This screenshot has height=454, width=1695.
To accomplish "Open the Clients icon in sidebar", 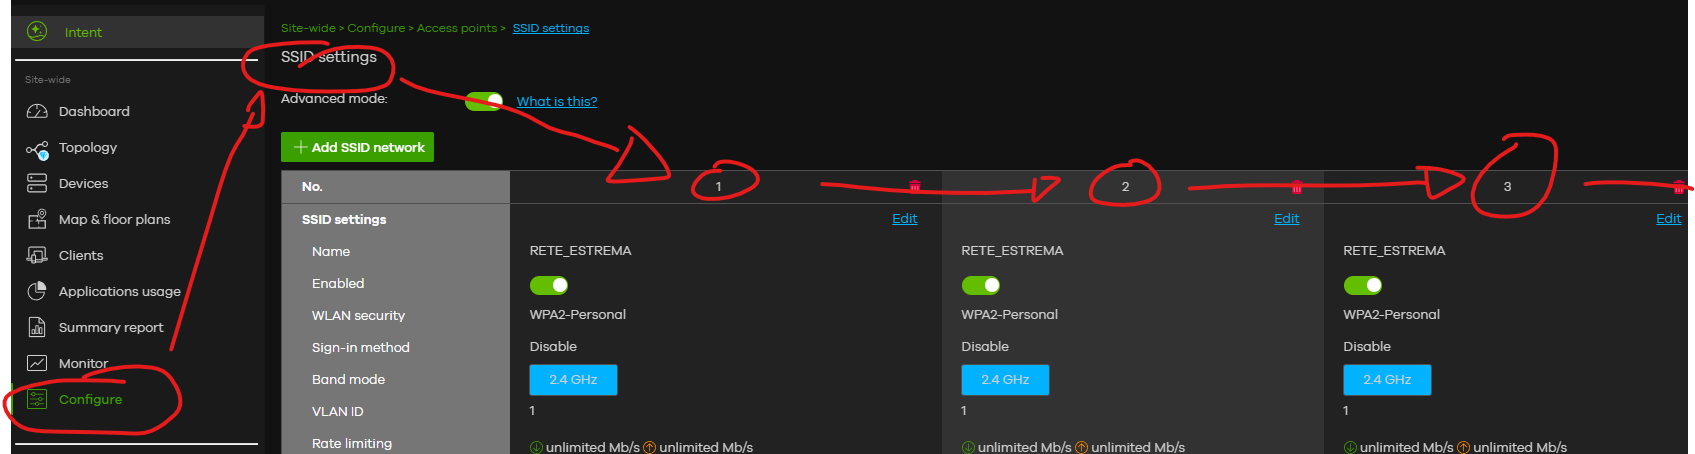I will 37,255.
